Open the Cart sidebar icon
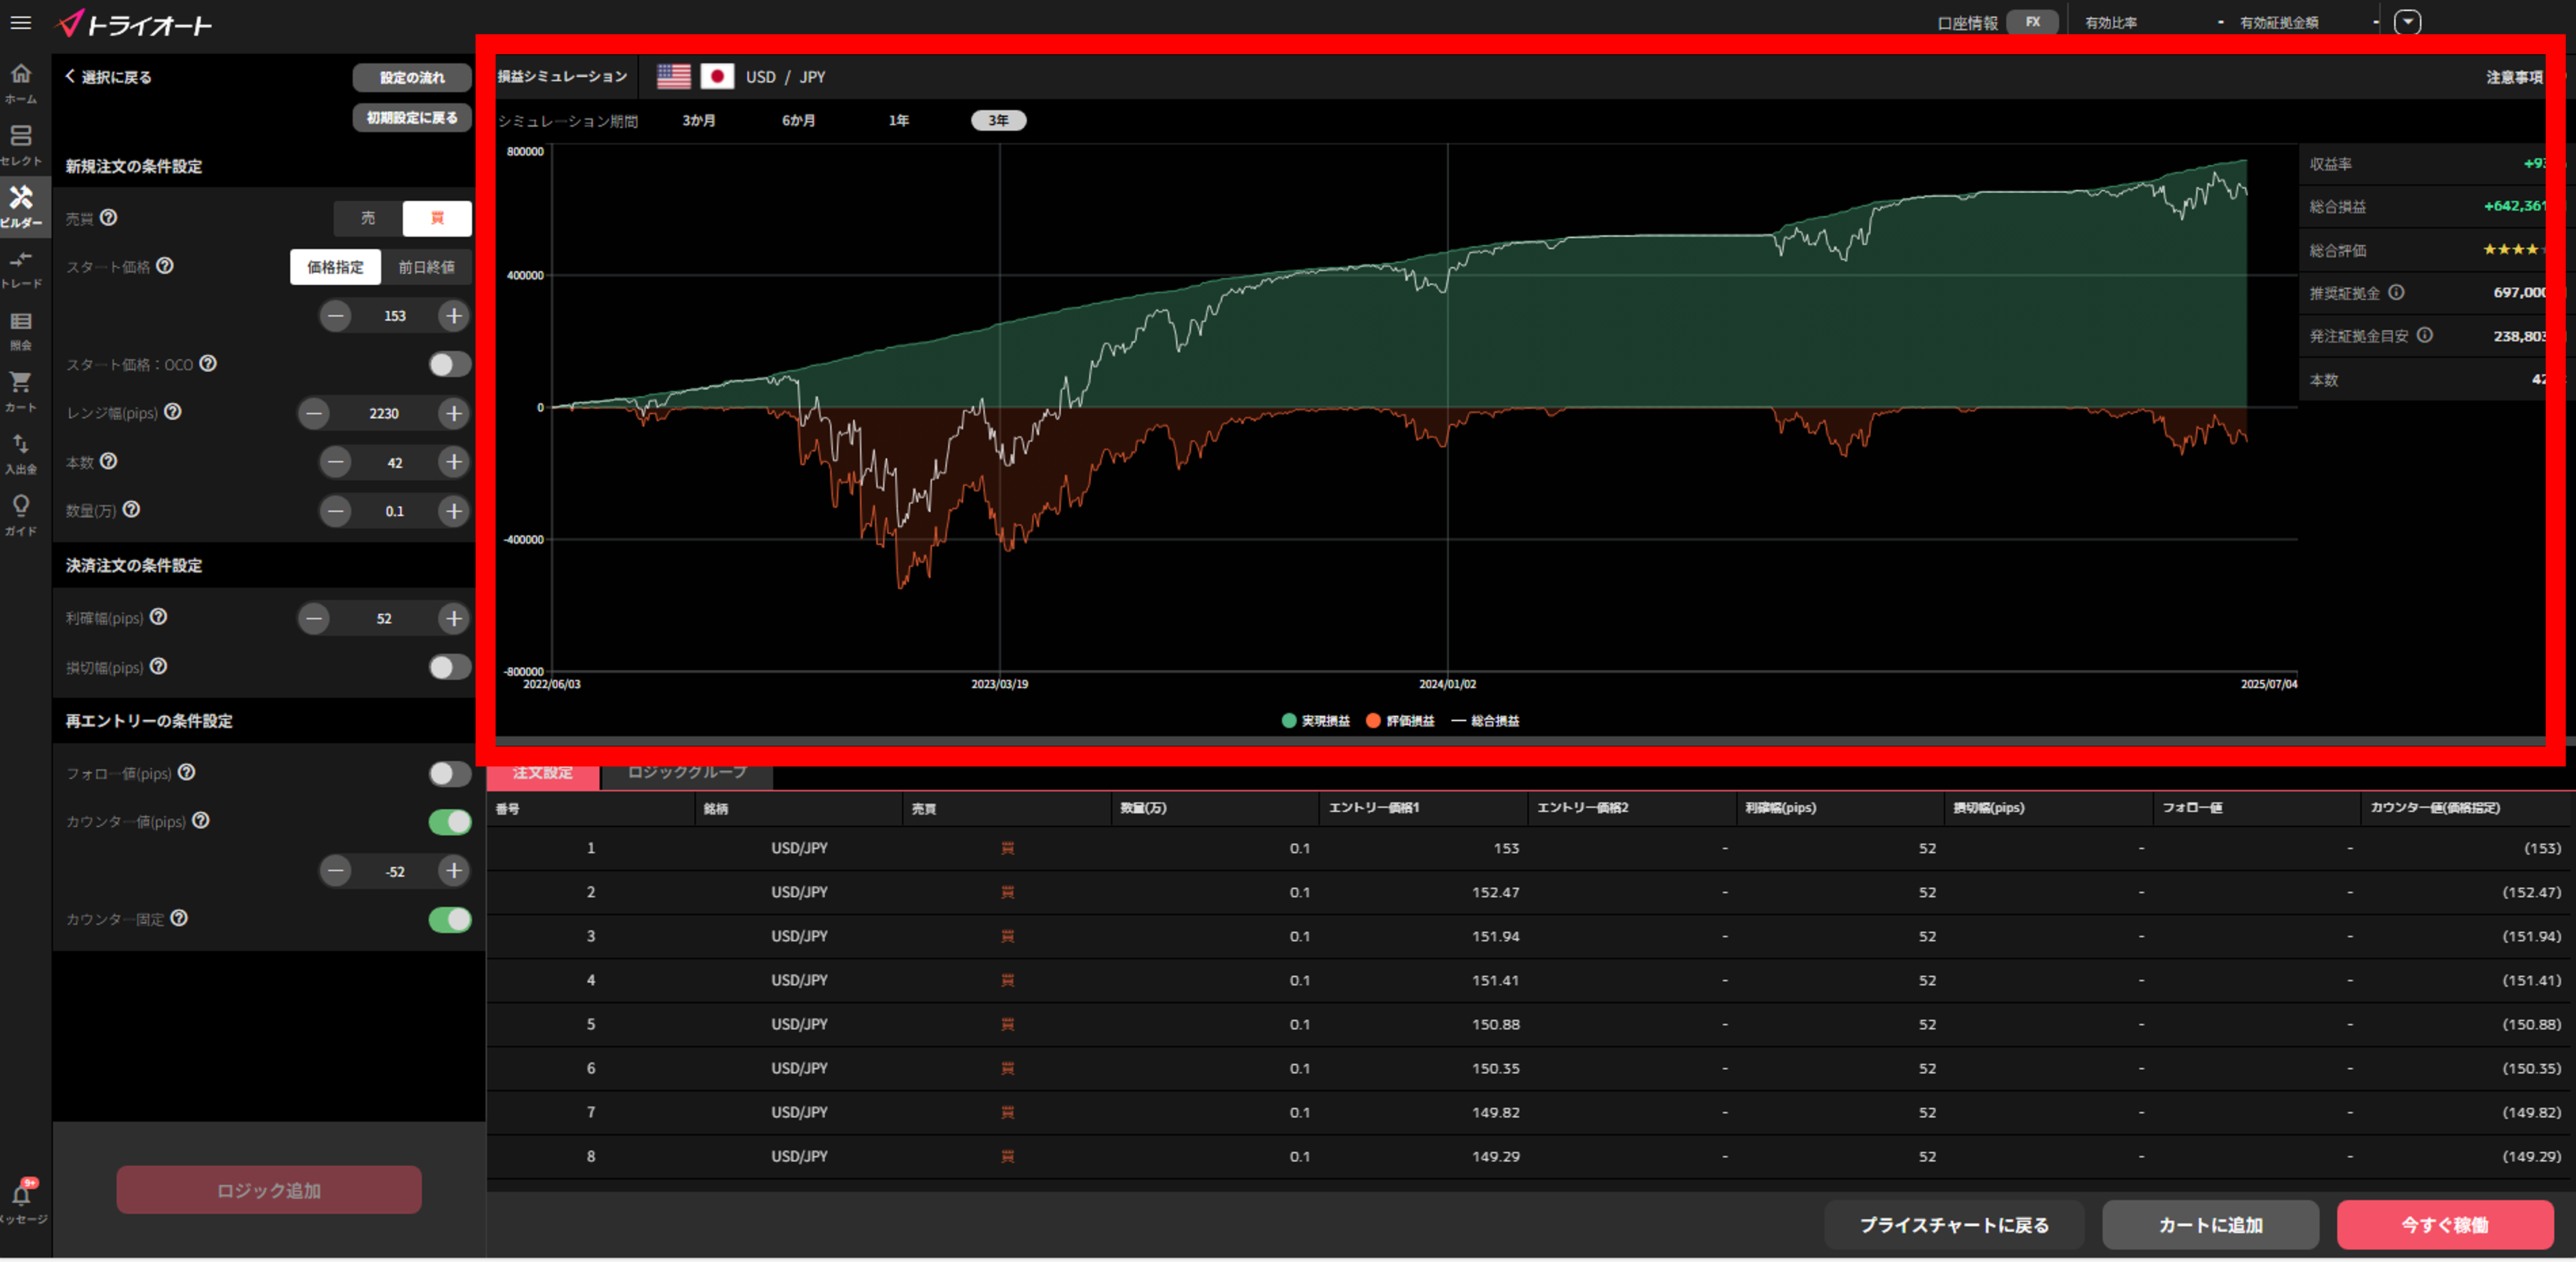Image resolution: width=2576 pixels, height=1262 pixels. 21,392
